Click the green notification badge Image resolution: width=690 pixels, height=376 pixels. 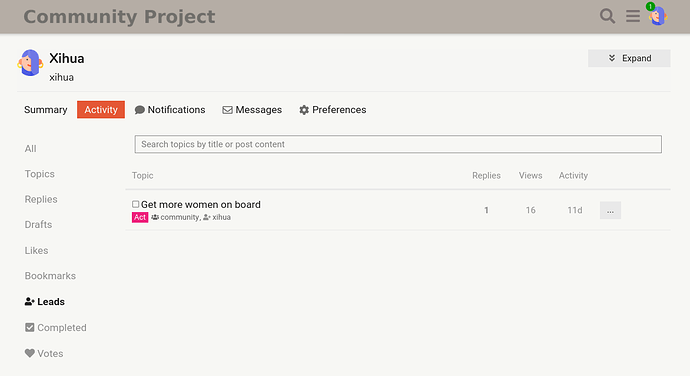[650, 6]
